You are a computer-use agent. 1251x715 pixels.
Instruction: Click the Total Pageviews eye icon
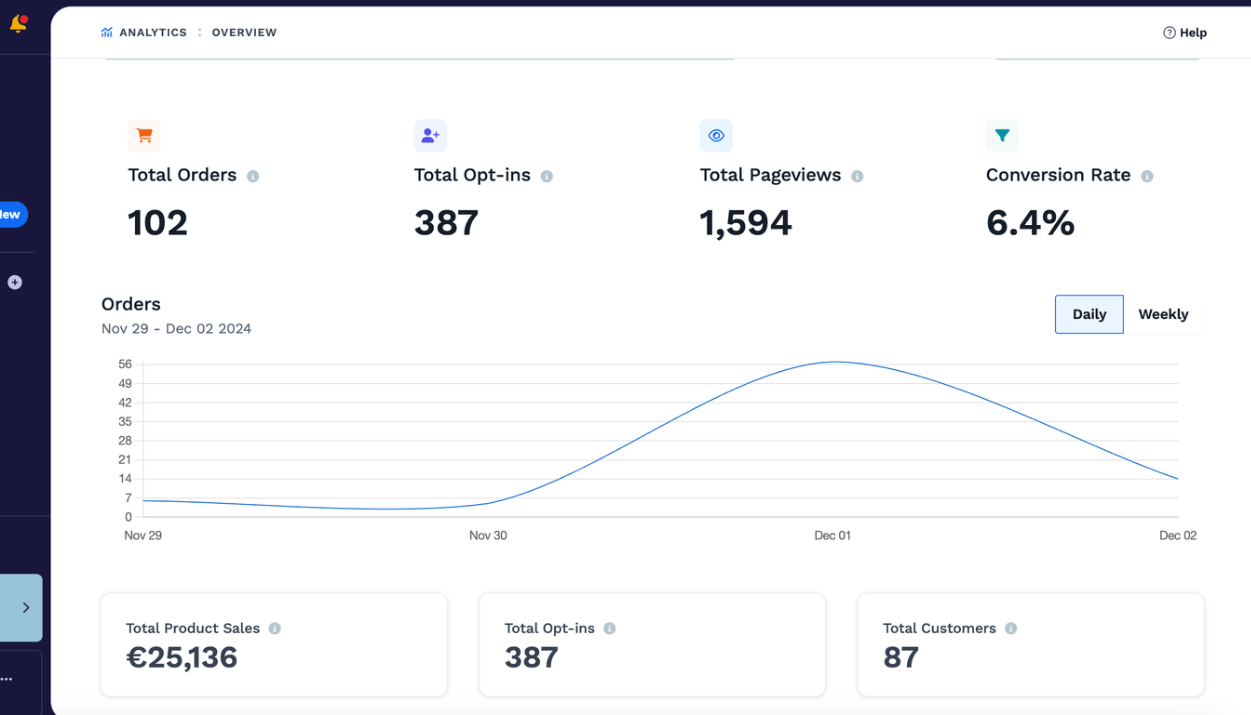tap(716, 135)
